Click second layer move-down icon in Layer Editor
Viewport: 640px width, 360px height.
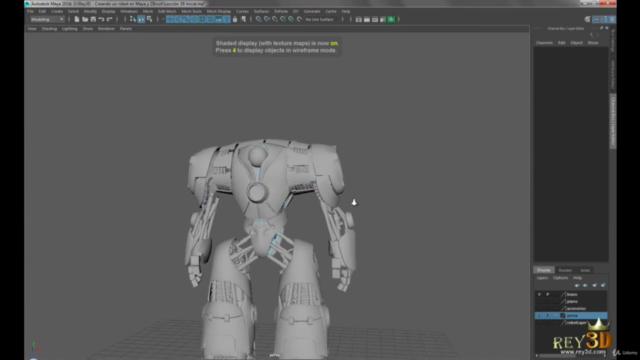[585, 285]
